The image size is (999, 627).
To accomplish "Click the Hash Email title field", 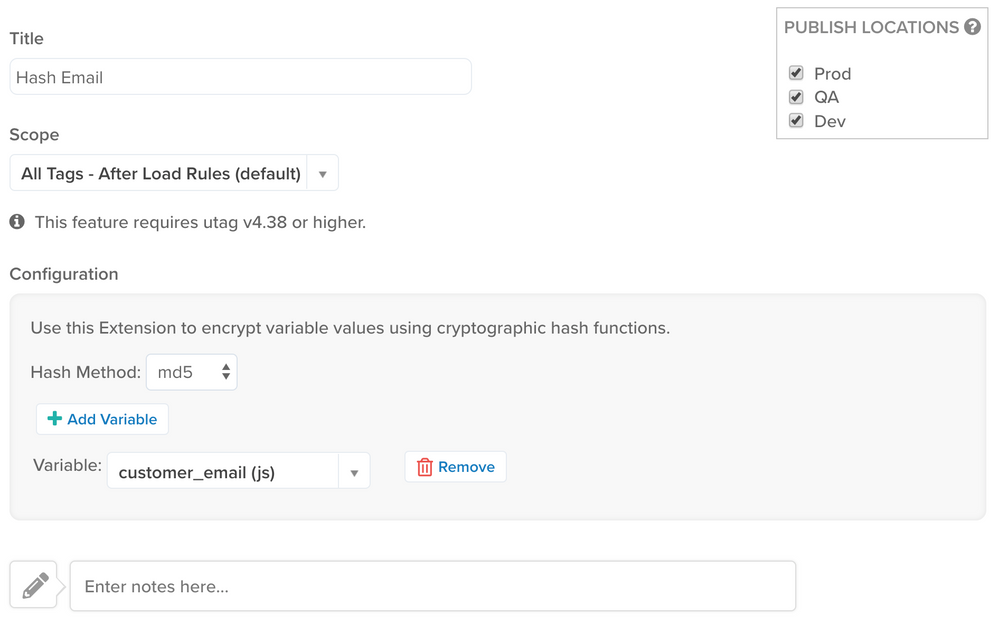I will (x=240, y=77).
